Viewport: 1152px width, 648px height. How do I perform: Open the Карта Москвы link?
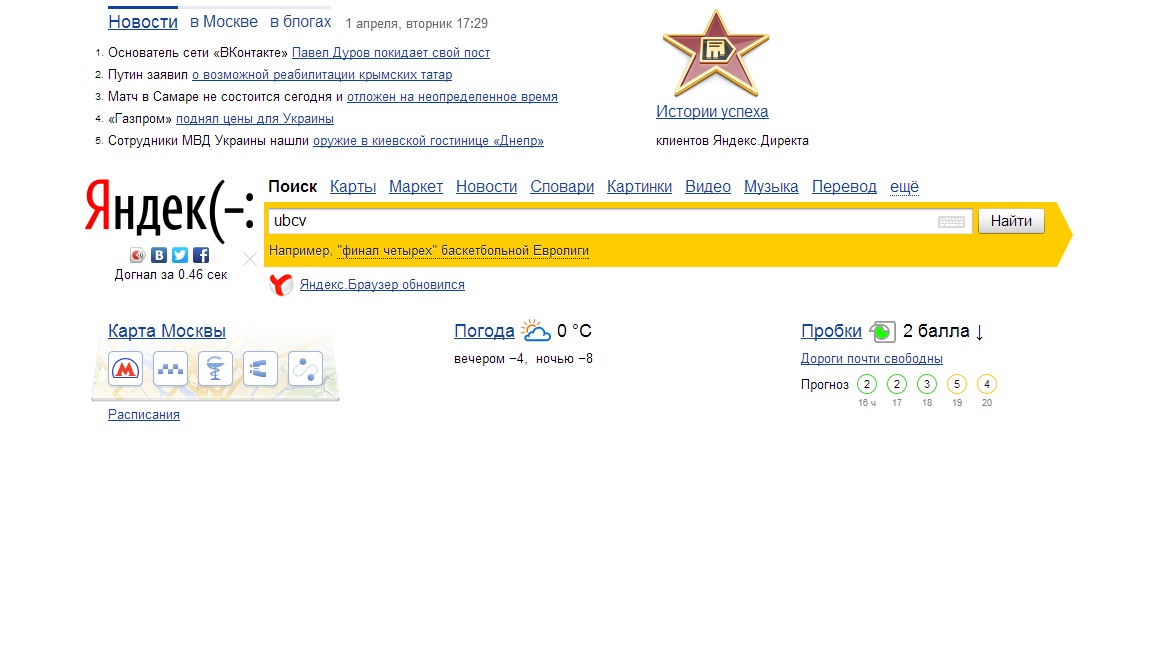point(167,331)
